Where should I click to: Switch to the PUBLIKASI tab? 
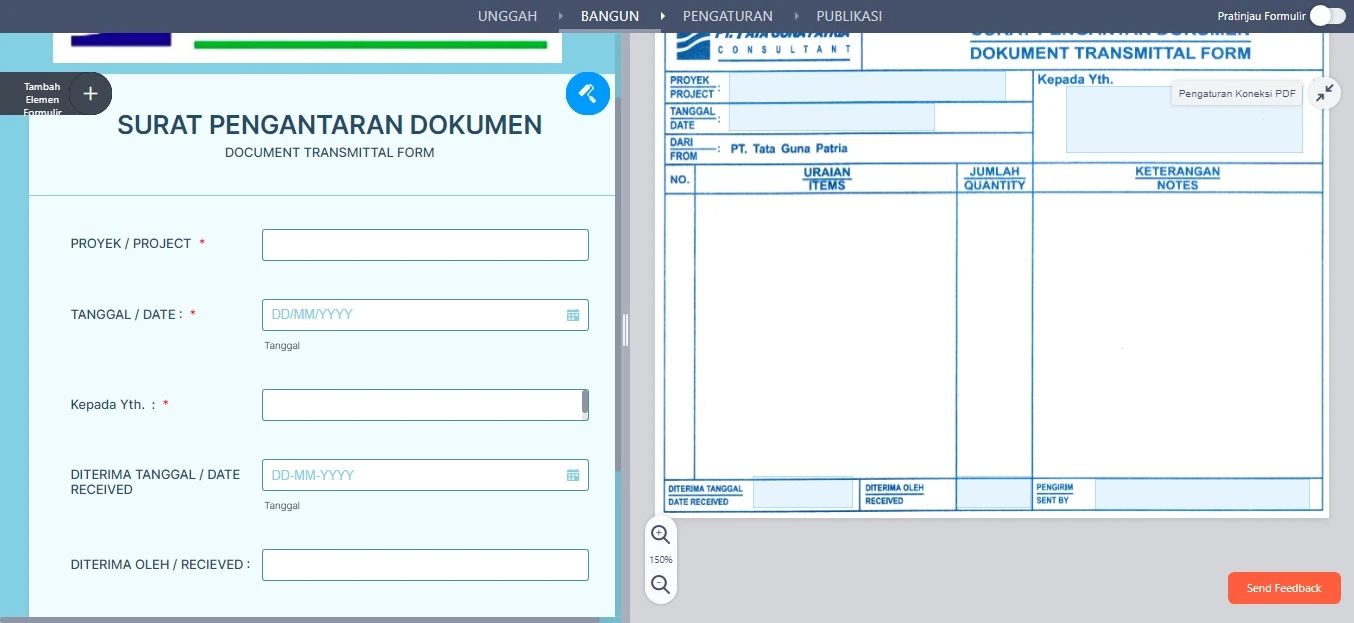pyautogui.click(x=849, y=16)
